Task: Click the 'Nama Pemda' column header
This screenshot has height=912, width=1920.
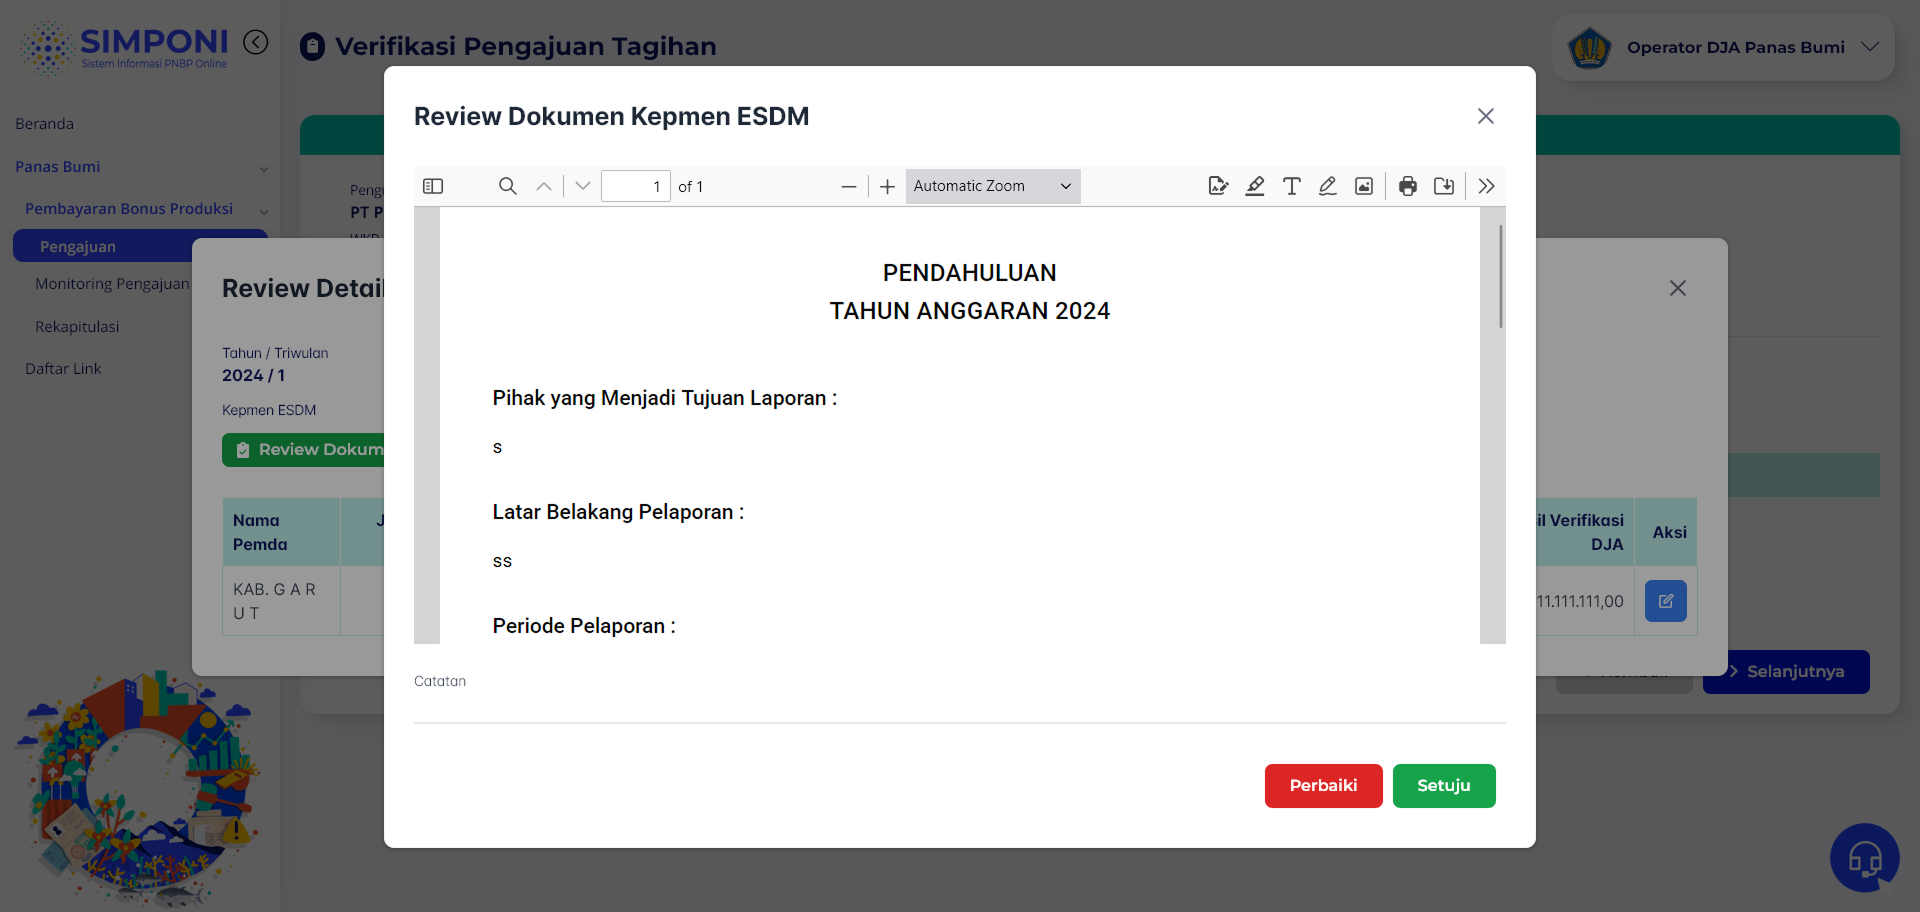Action: tap(281, 532)
